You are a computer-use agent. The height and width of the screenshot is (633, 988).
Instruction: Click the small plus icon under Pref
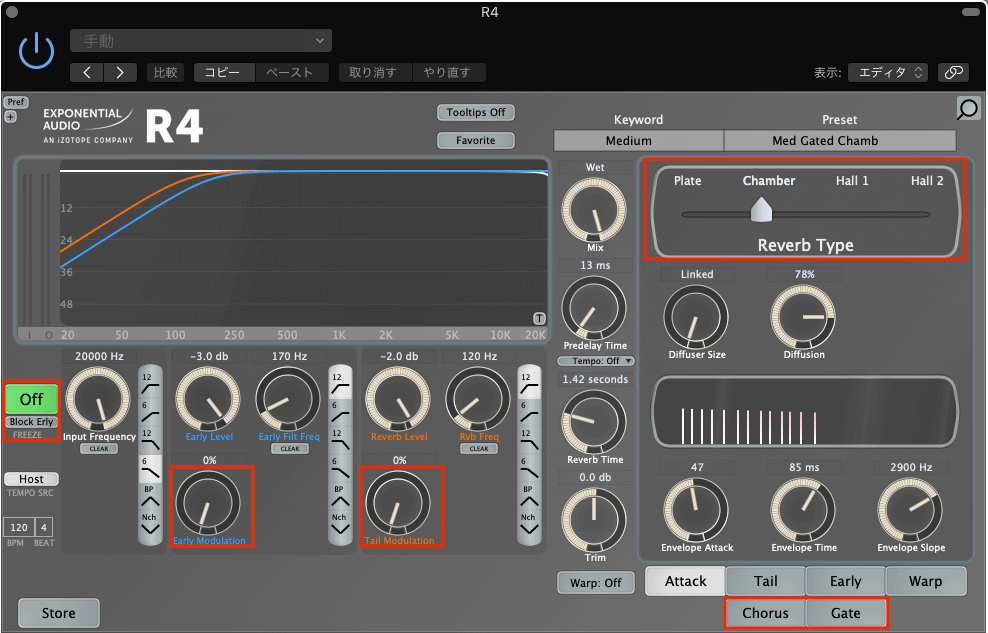point(10,117)
